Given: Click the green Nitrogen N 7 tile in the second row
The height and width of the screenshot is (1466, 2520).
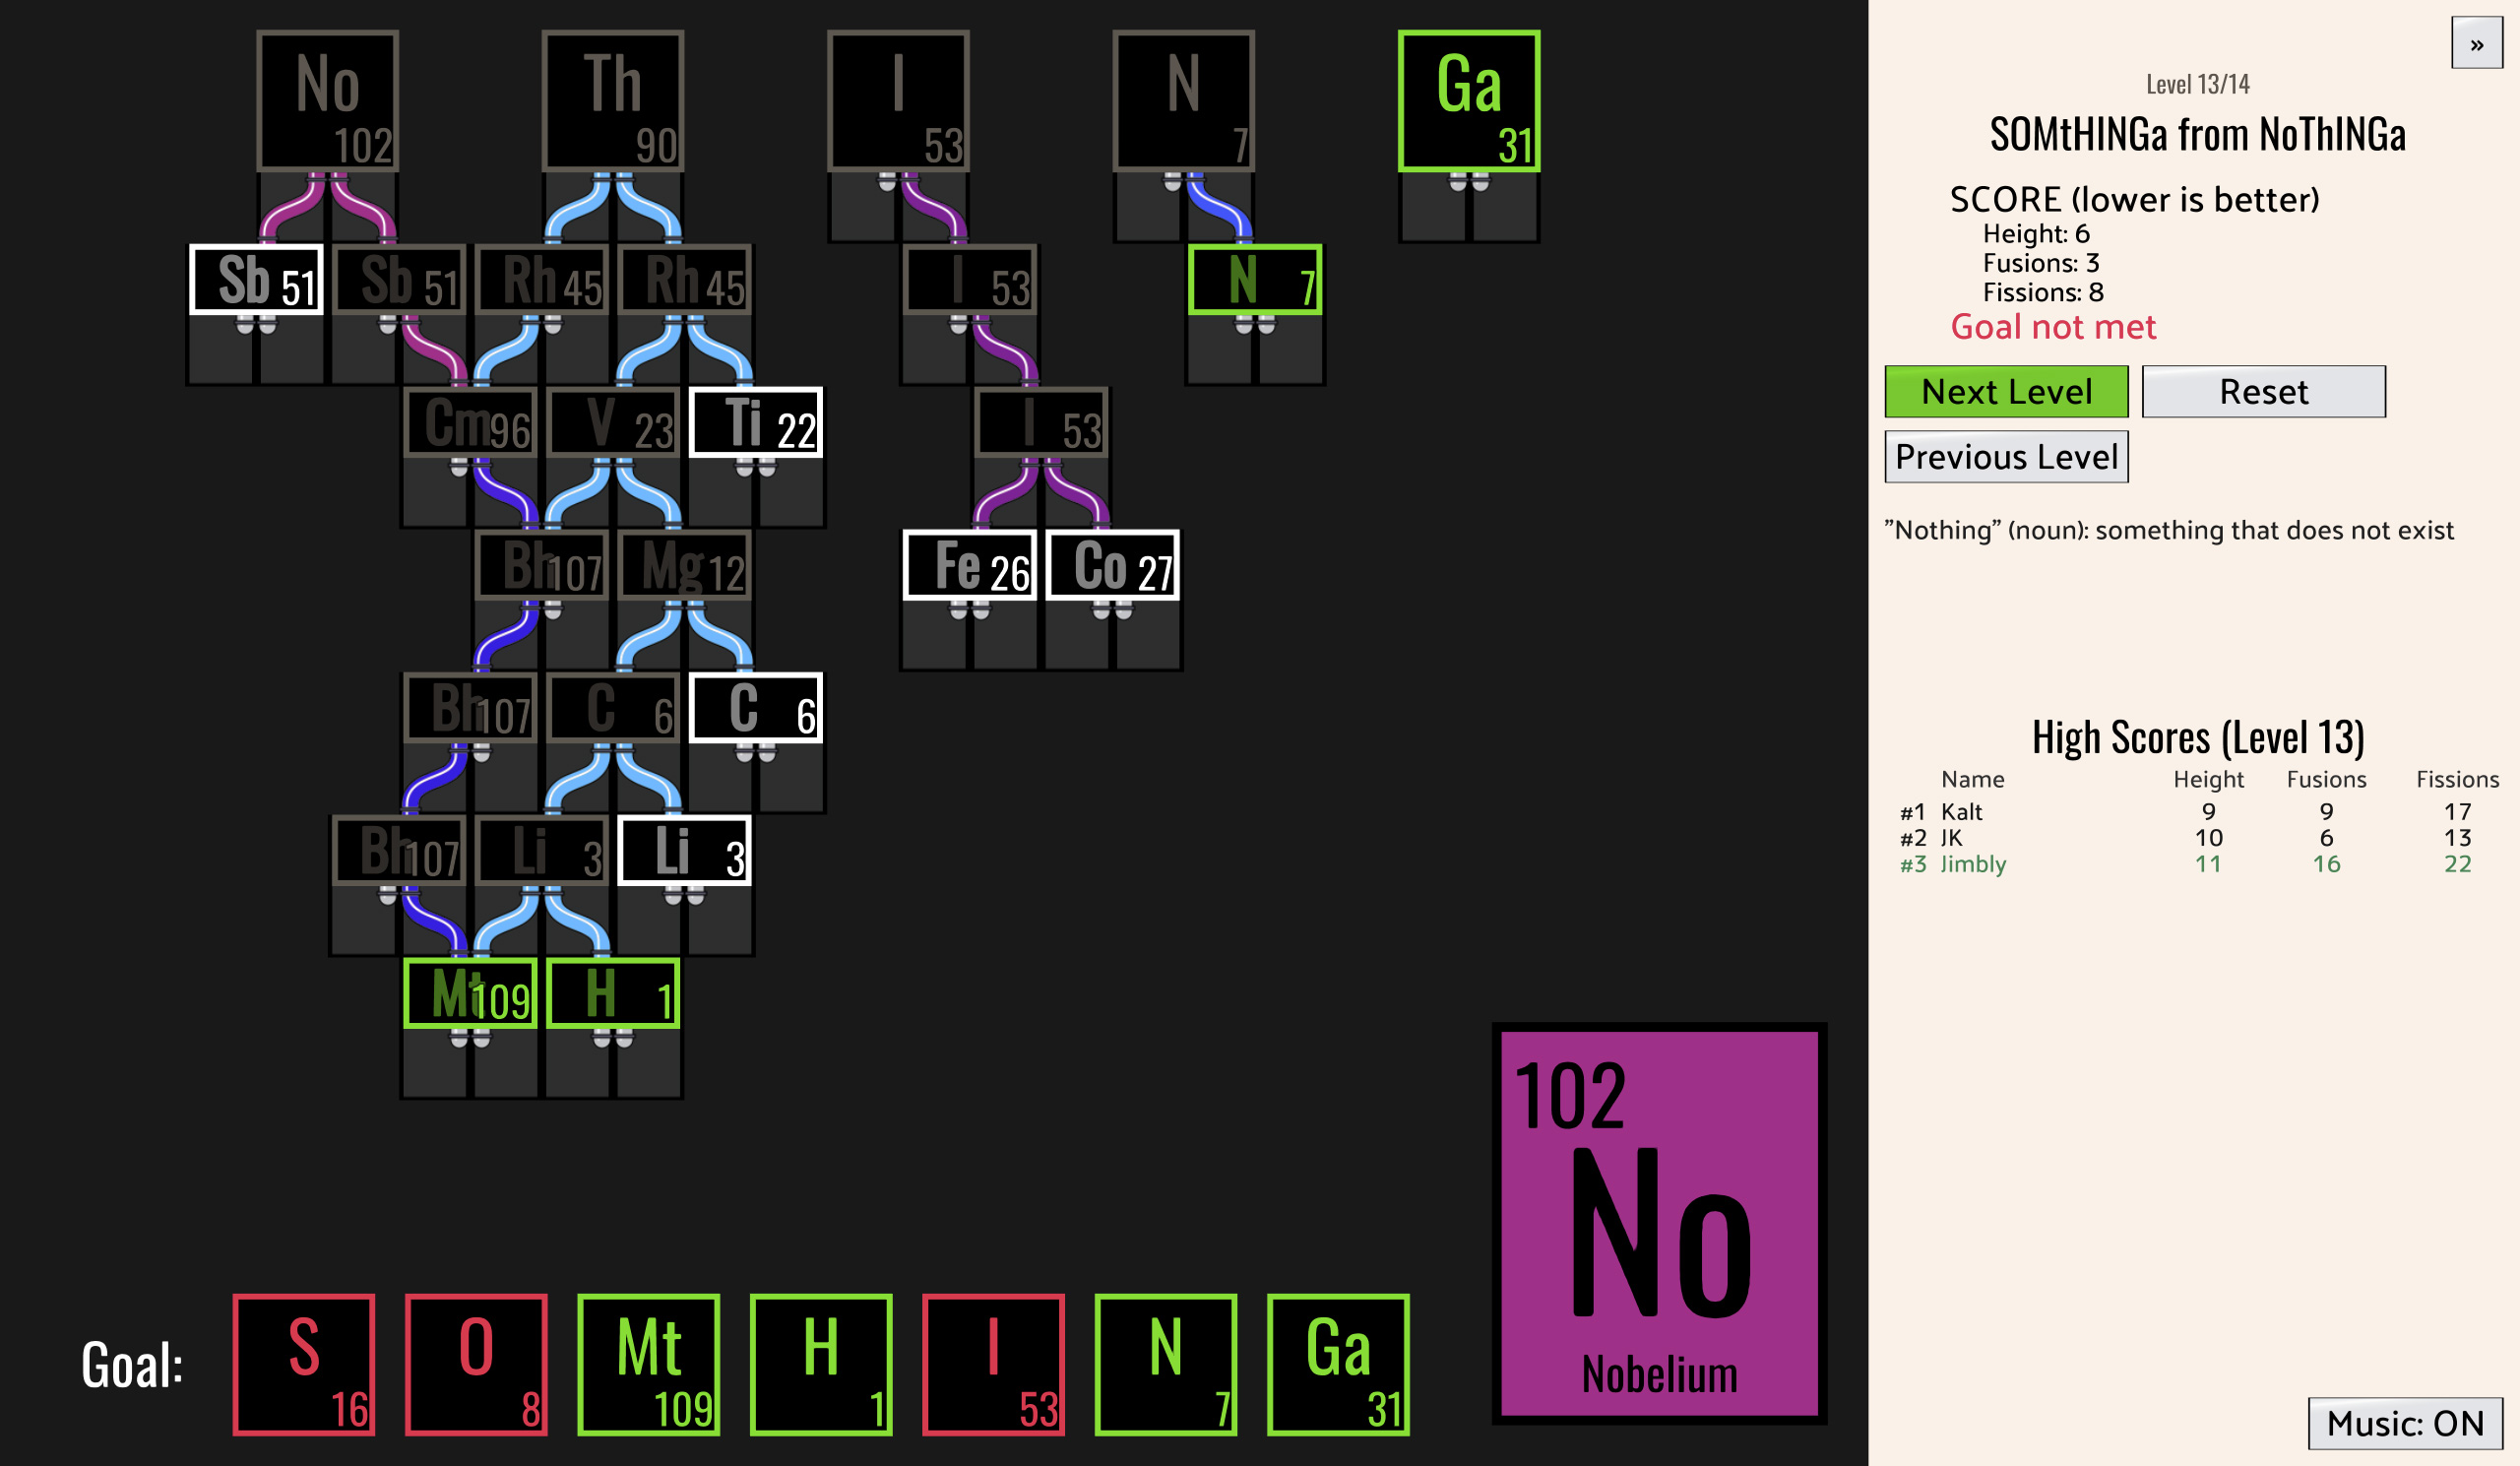Looking at the screenshot, I should coord(1254,279).
